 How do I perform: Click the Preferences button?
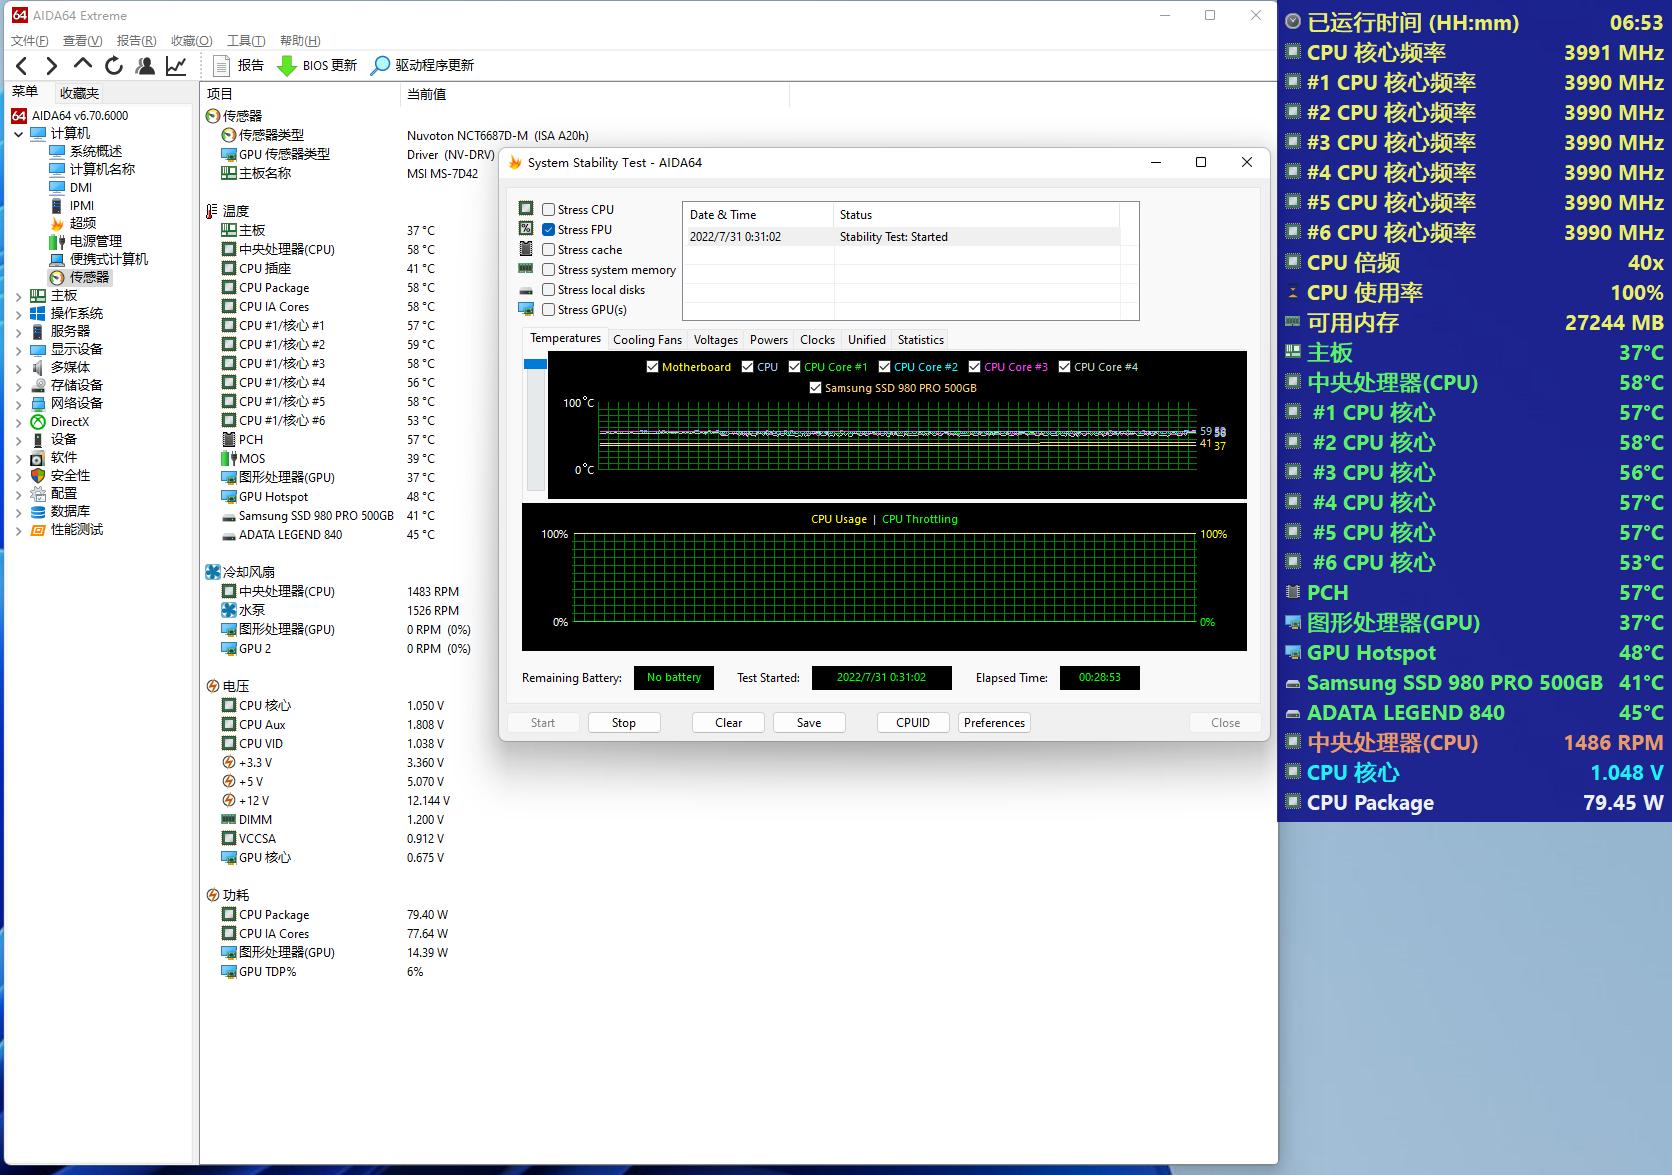[994, 723]
